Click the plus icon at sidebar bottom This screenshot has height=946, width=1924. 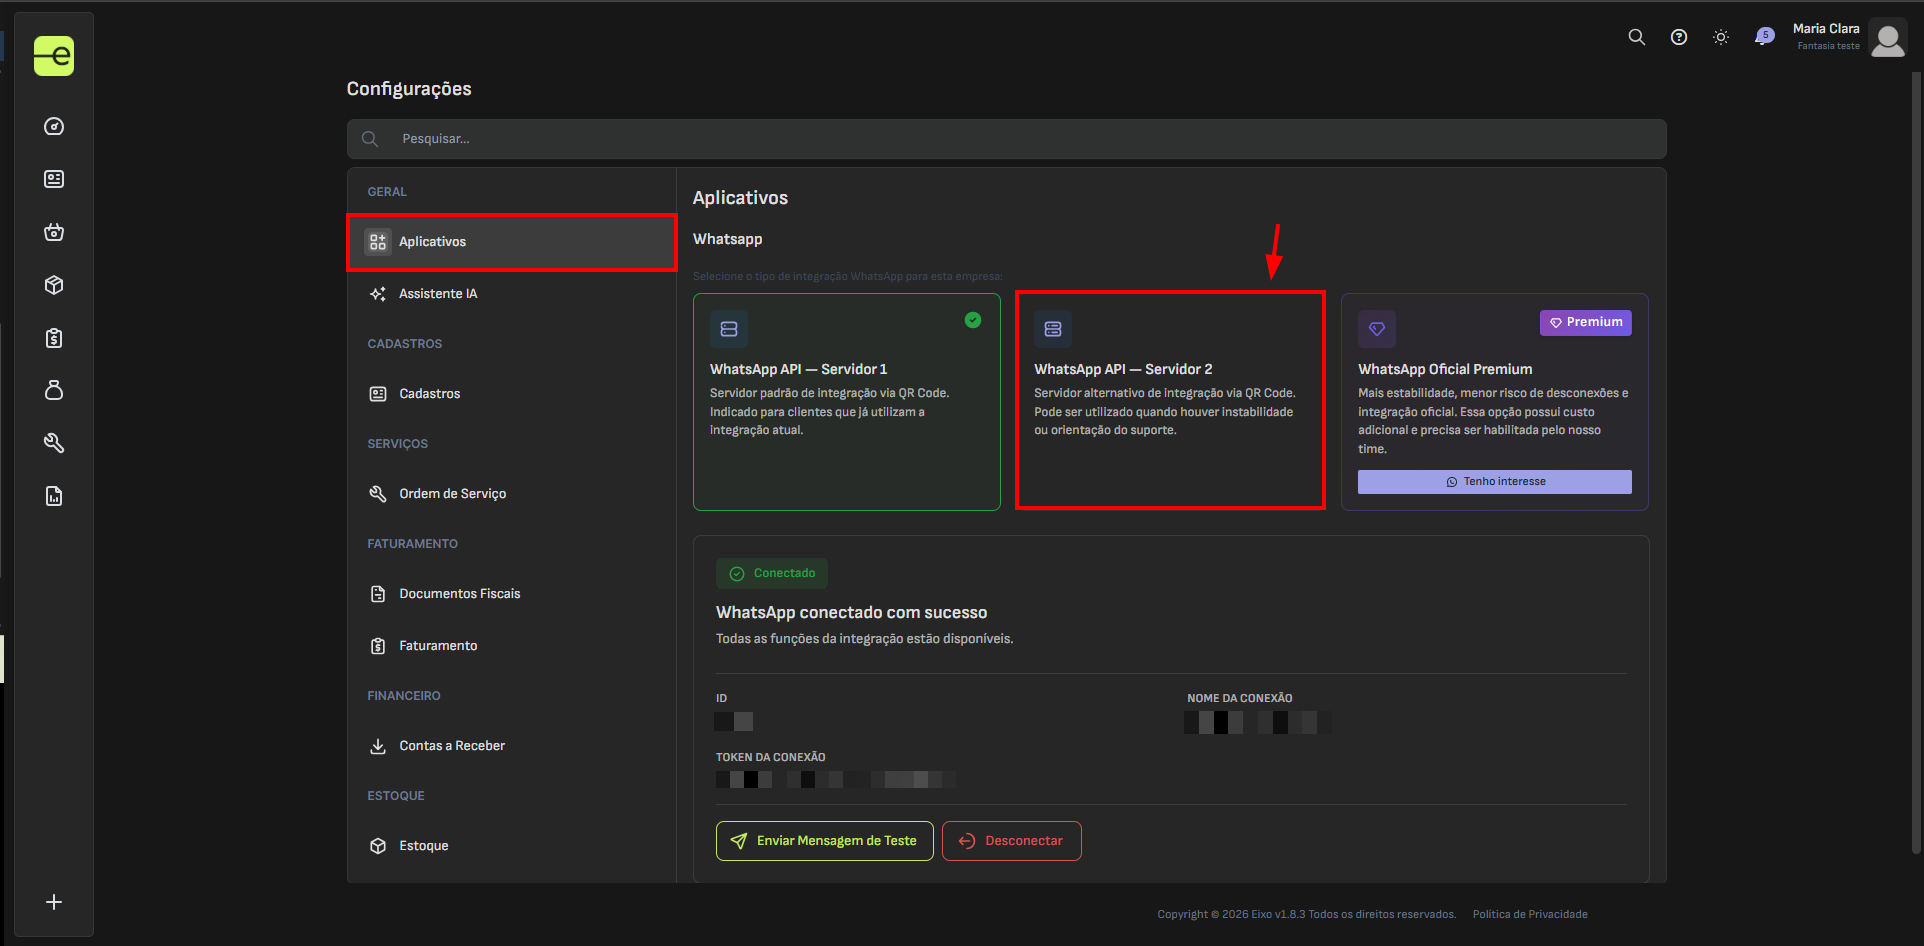tap(54, 902)
